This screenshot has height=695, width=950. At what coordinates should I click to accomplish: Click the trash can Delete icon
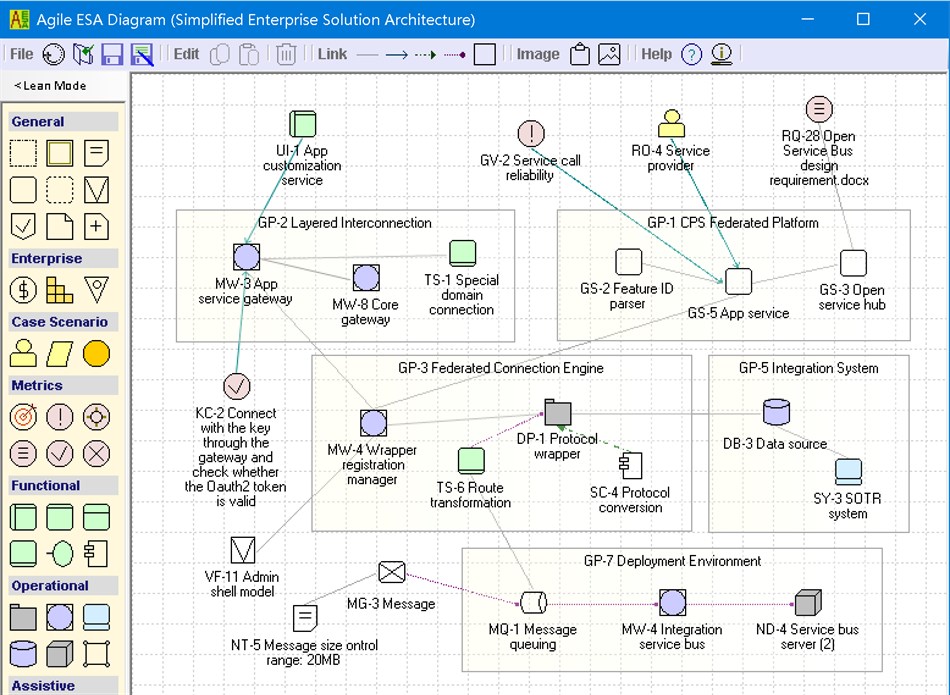tap(286, 55)
